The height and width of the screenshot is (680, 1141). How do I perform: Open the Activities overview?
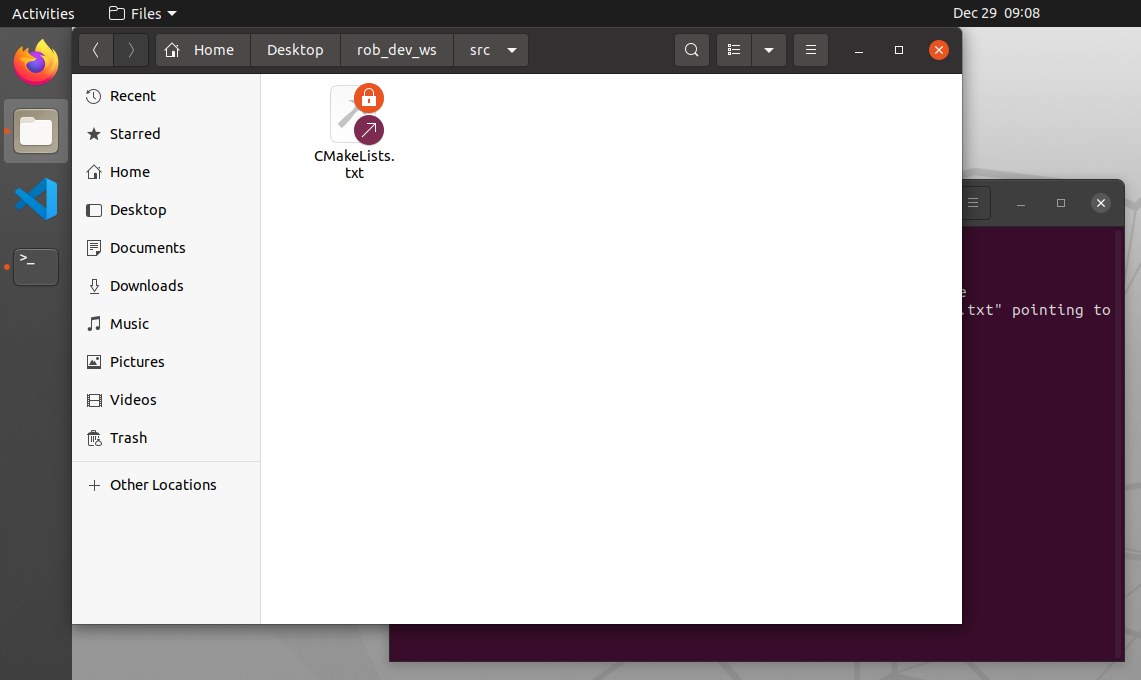[x=43, y=13]
